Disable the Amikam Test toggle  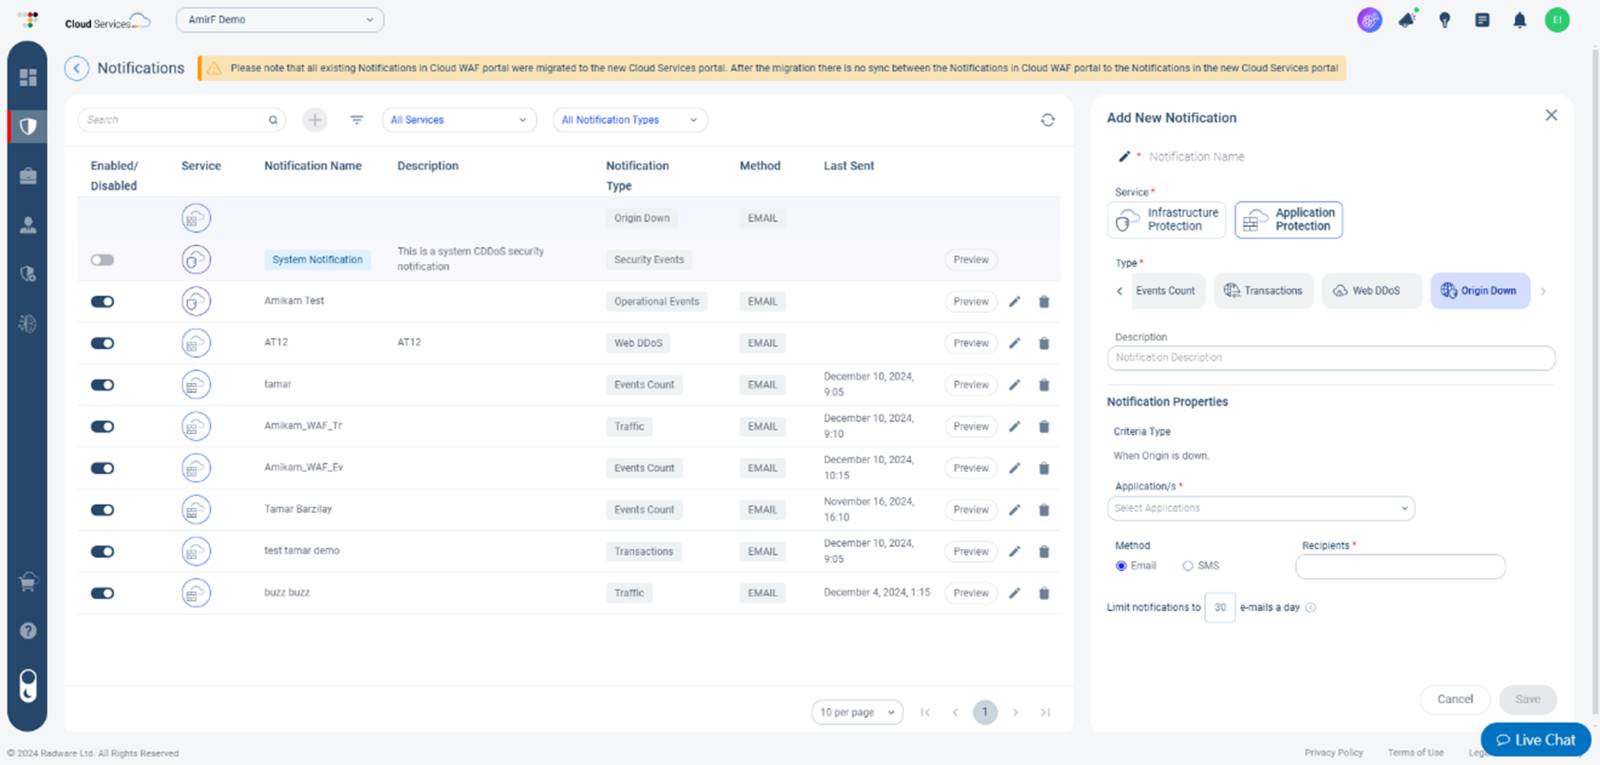(x=102, y=301)
